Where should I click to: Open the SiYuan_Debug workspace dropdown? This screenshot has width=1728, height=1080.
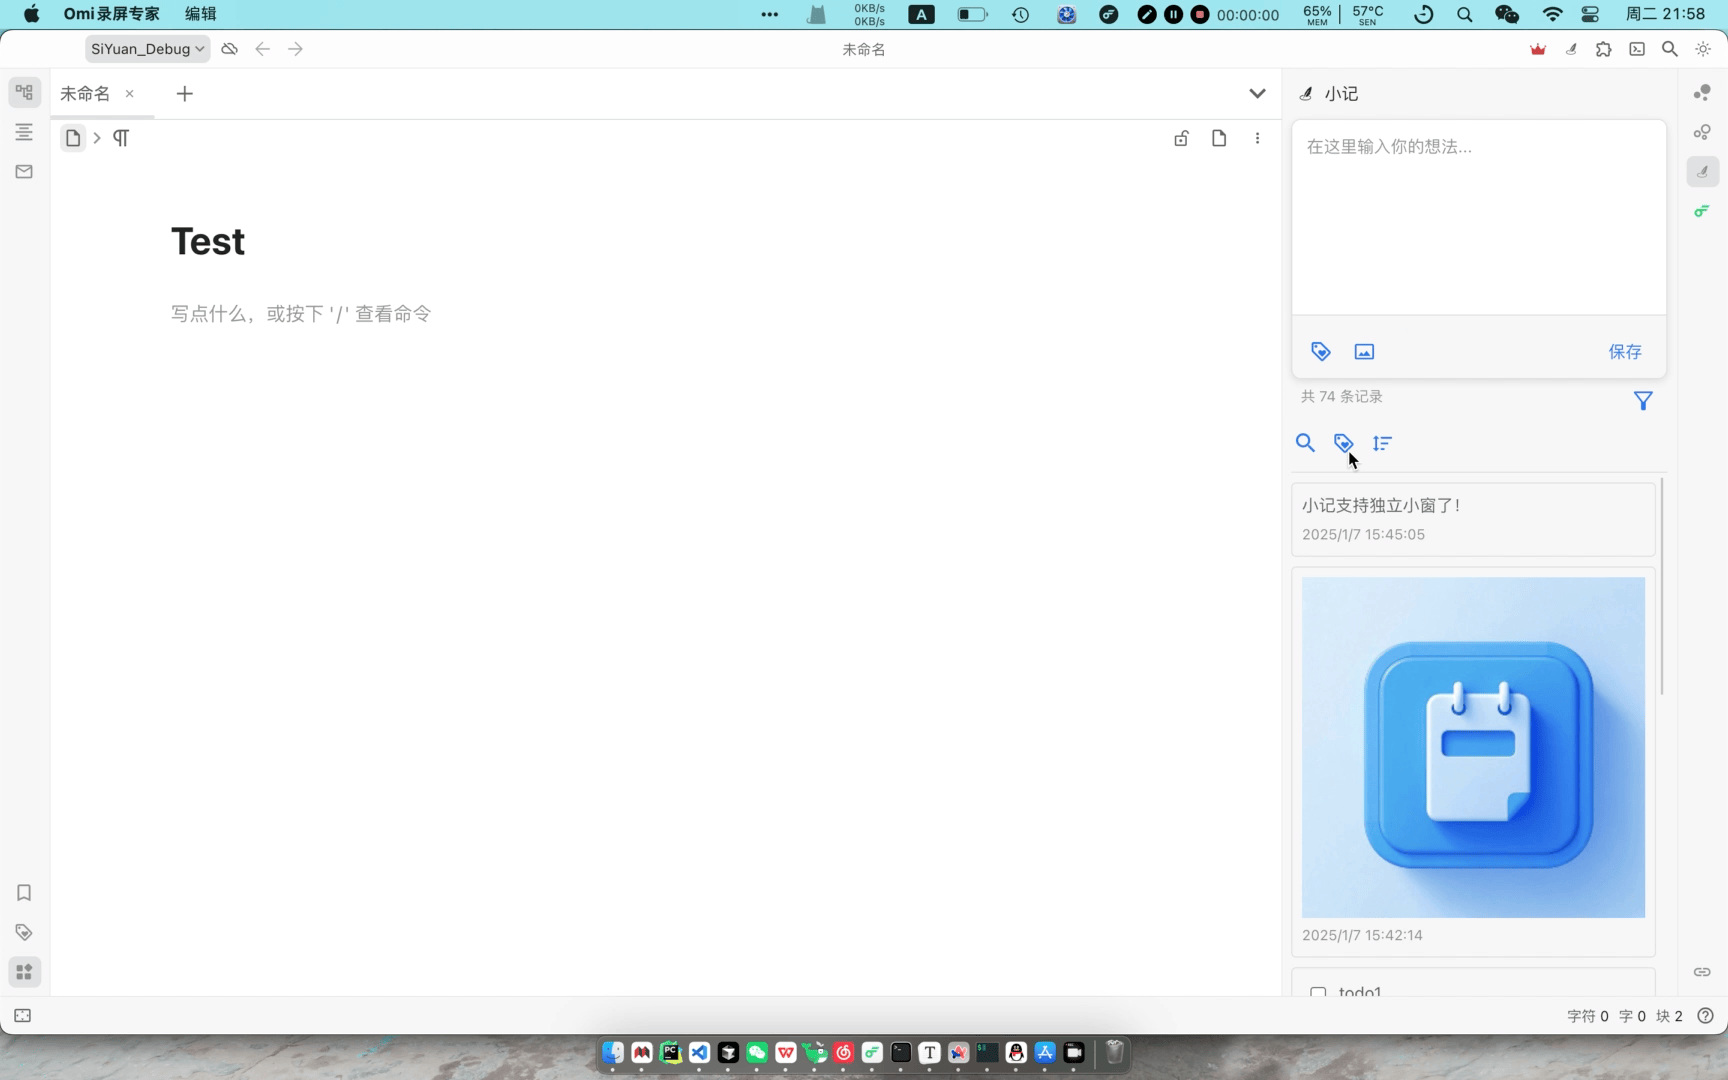point(146,48)
